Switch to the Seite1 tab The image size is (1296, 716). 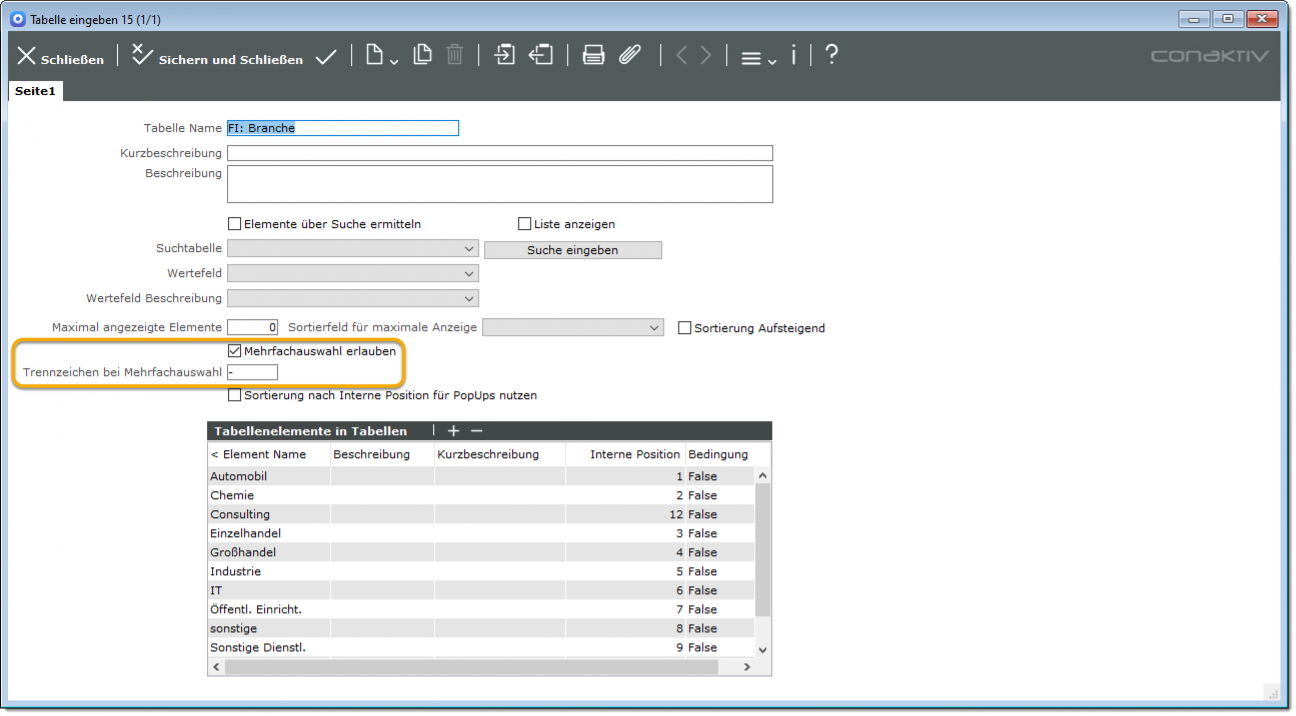click(36, 91)
